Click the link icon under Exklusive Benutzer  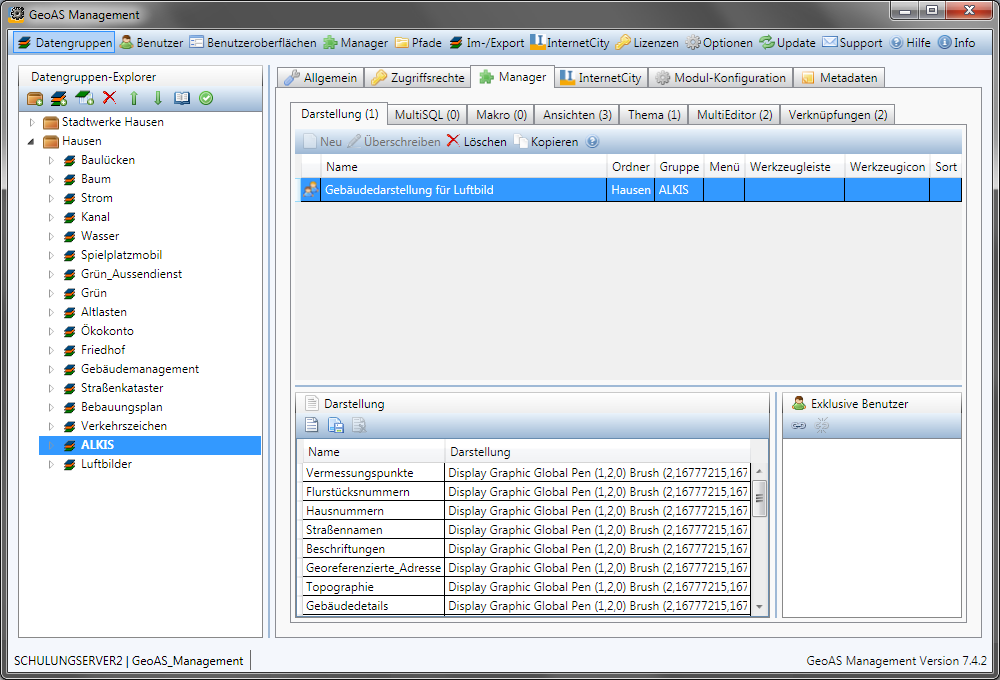pos(798,426)
